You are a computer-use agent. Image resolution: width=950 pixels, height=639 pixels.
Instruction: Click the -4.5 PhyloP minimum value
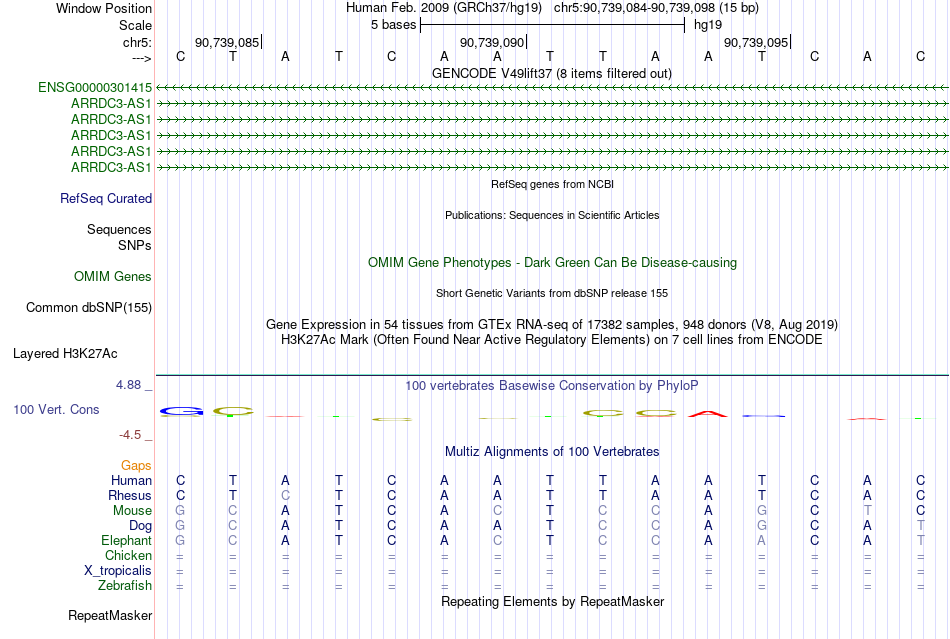click(130, 435)
